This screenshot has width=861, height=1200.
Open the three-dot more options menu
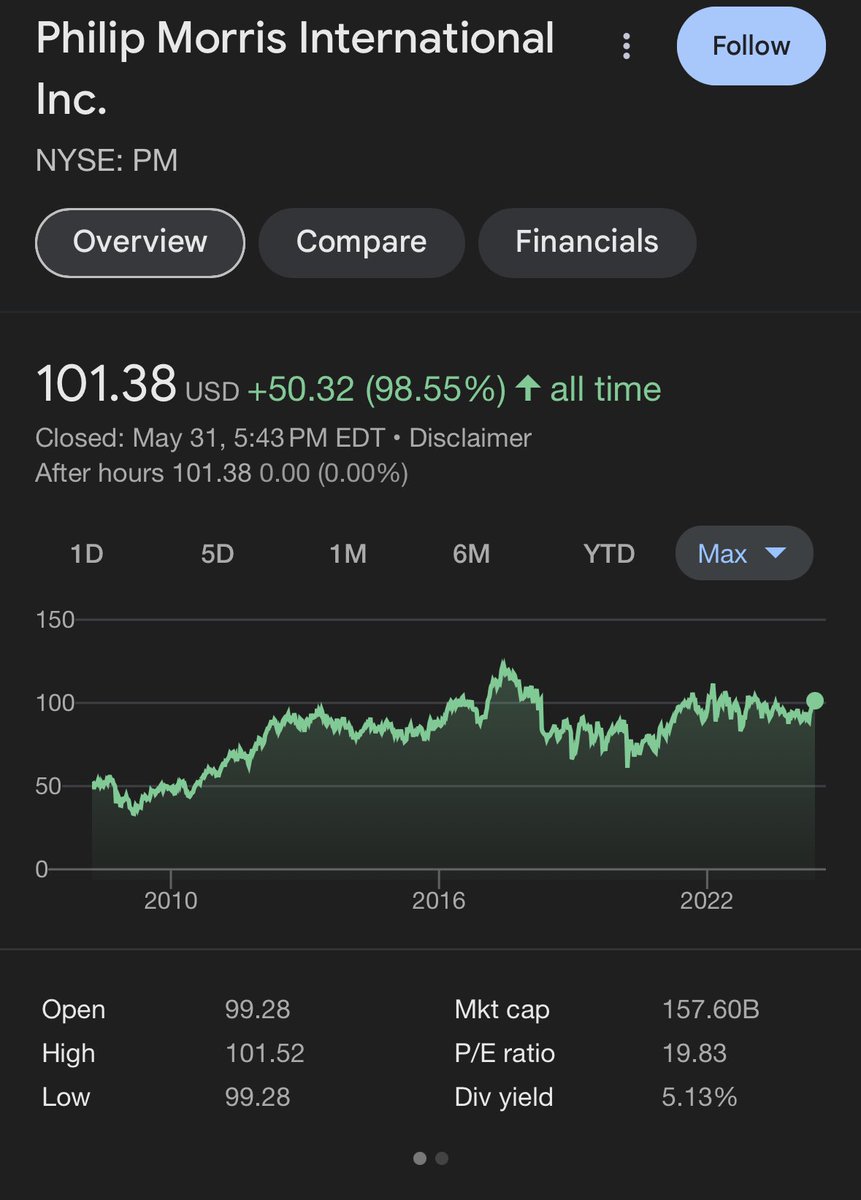[626, 46]
